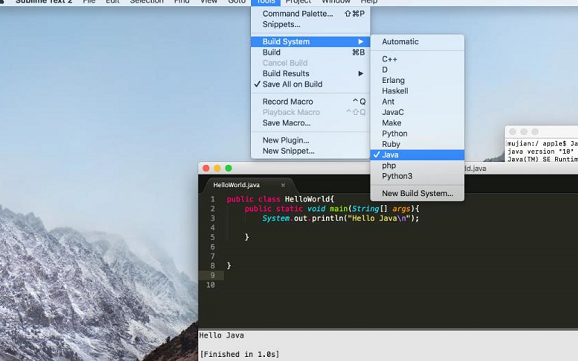Viewport: 578px width, 361px height.
Task: Open New Build System option
Action: coord(417,193)
